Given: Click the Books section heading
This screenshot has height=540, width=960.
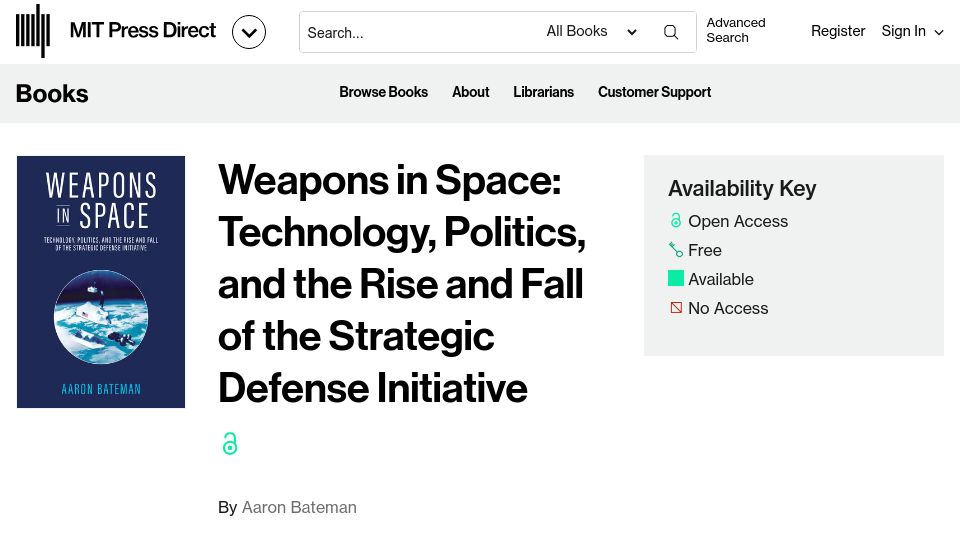Looking at the screenshot, I should tap(52, 94).
